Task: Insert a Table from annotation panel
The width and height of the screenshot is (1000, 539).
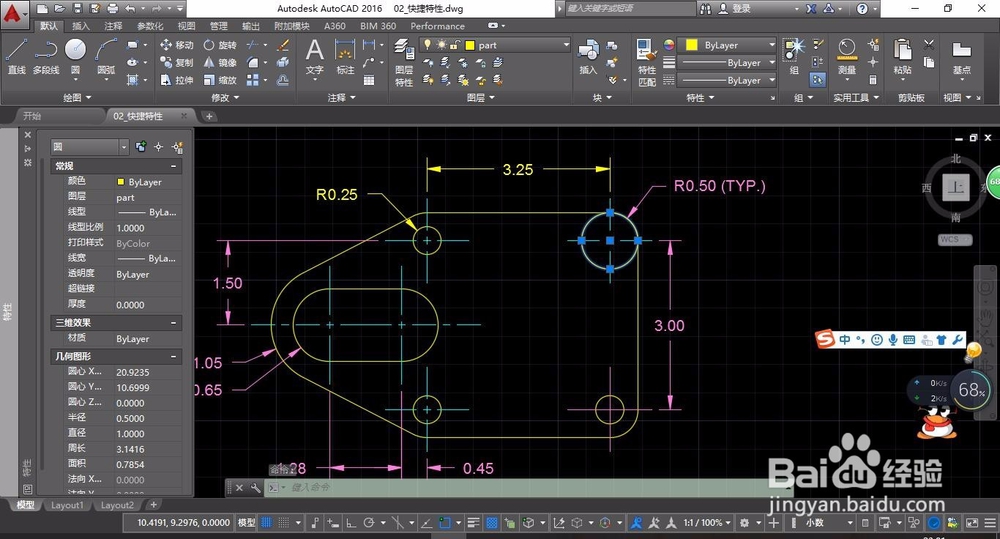Action: (369, 80)
